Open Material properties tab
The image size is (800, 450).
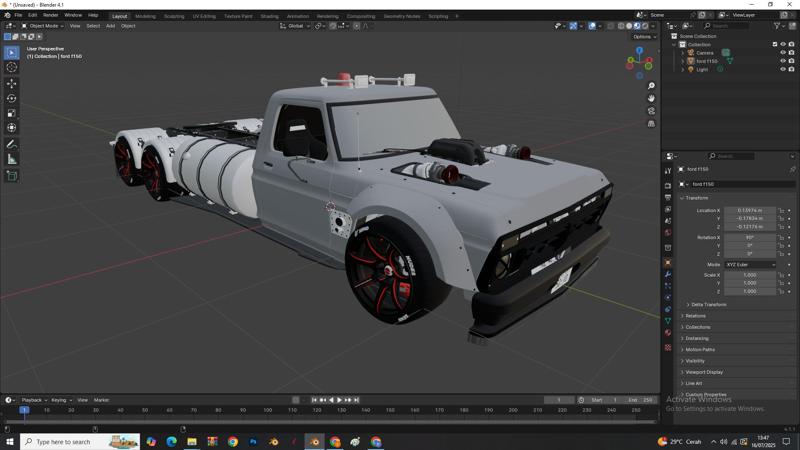[668, 333]
